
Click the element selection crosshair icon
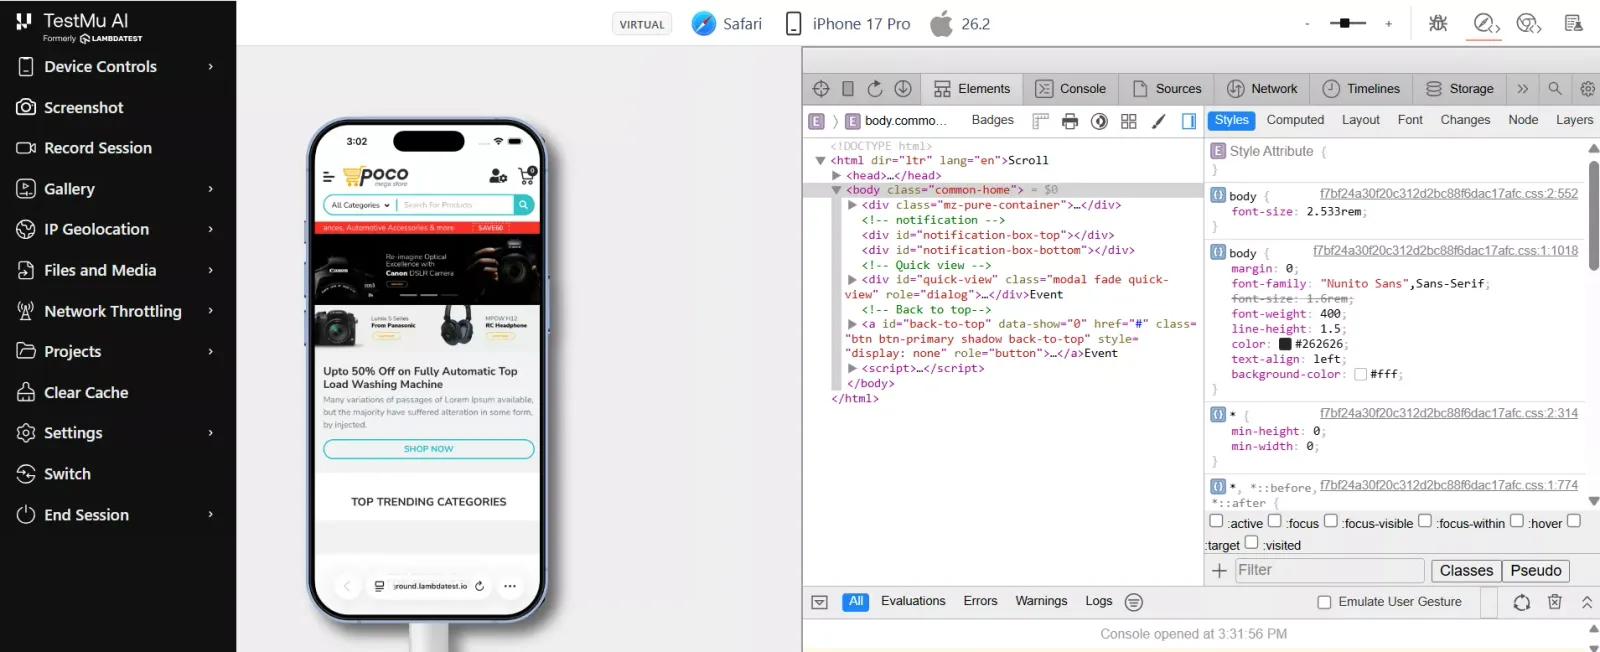tap(821, 89)
